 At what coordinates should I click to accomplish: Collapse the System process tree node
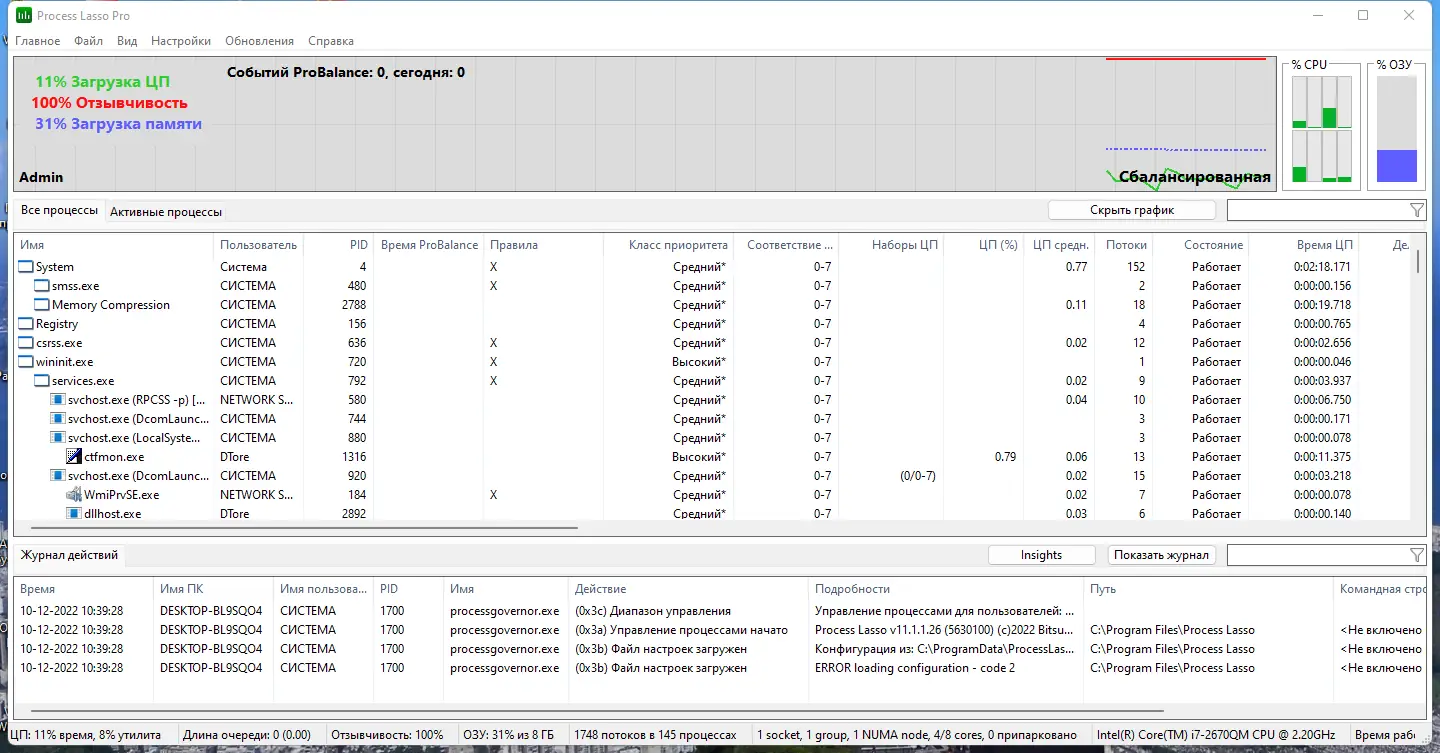24,266
